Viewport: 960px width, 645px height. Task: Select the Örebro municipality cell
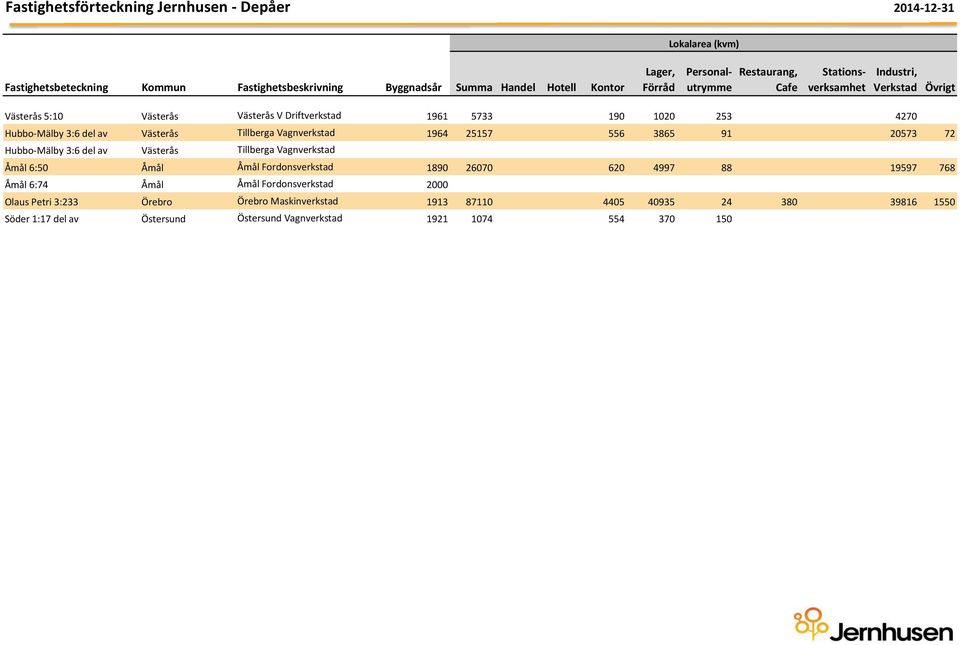[x=157, y=202]
